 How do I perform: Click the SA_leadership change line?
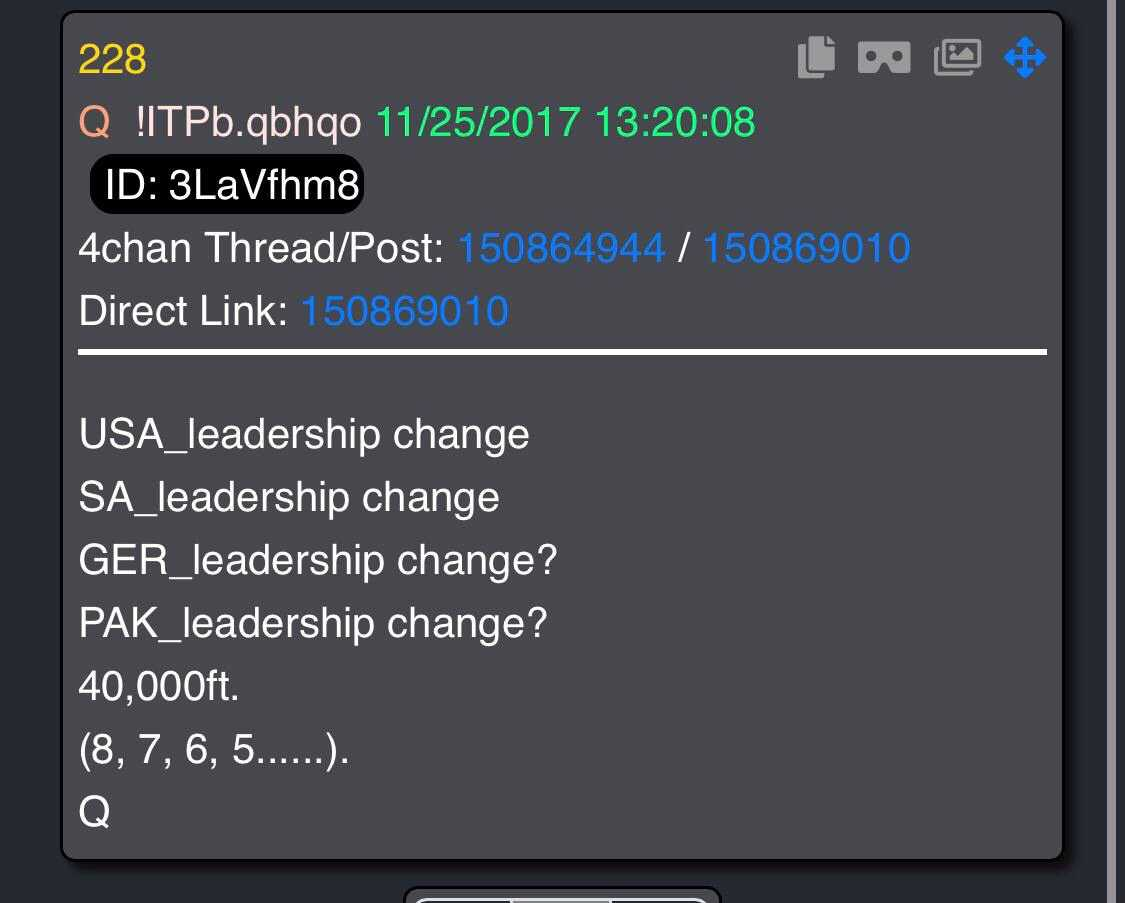pos(289,498)
